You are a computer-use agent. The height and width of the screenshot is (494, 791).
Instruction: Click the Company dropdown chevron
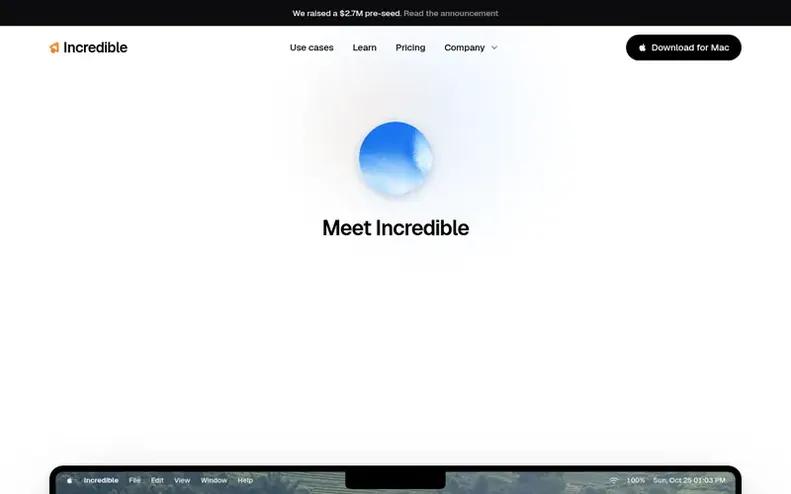pyautogui.click(x=494, y=47)
